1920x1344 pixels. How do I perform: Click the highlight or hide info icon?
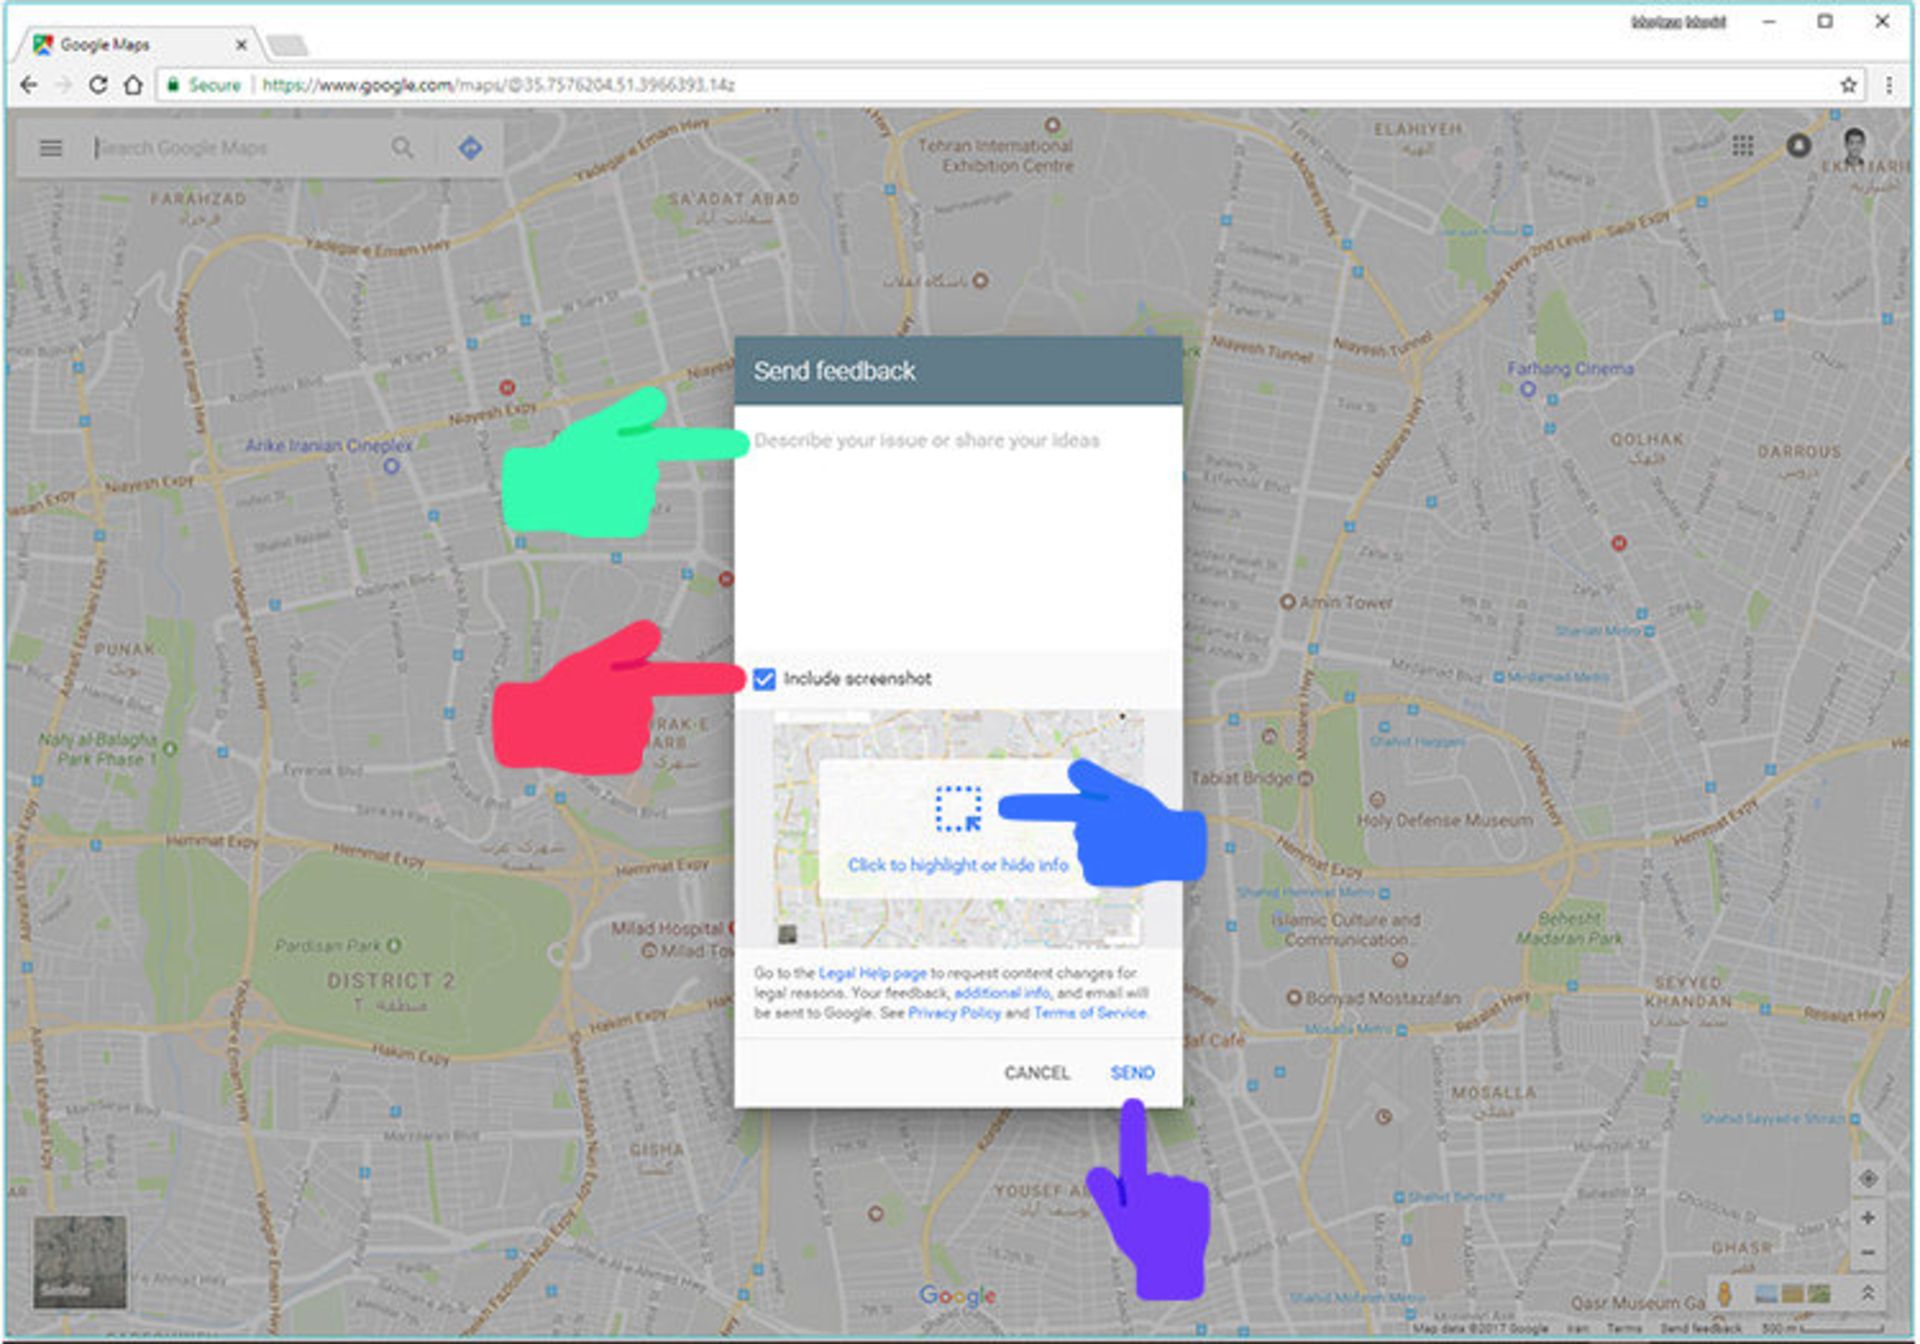point(958,809)
